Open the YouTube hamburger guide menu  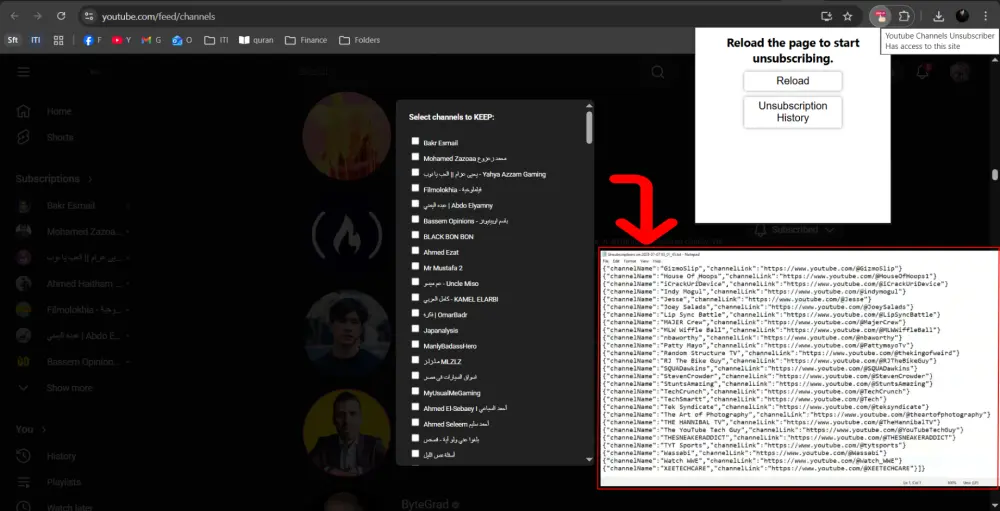click(24, 71)
